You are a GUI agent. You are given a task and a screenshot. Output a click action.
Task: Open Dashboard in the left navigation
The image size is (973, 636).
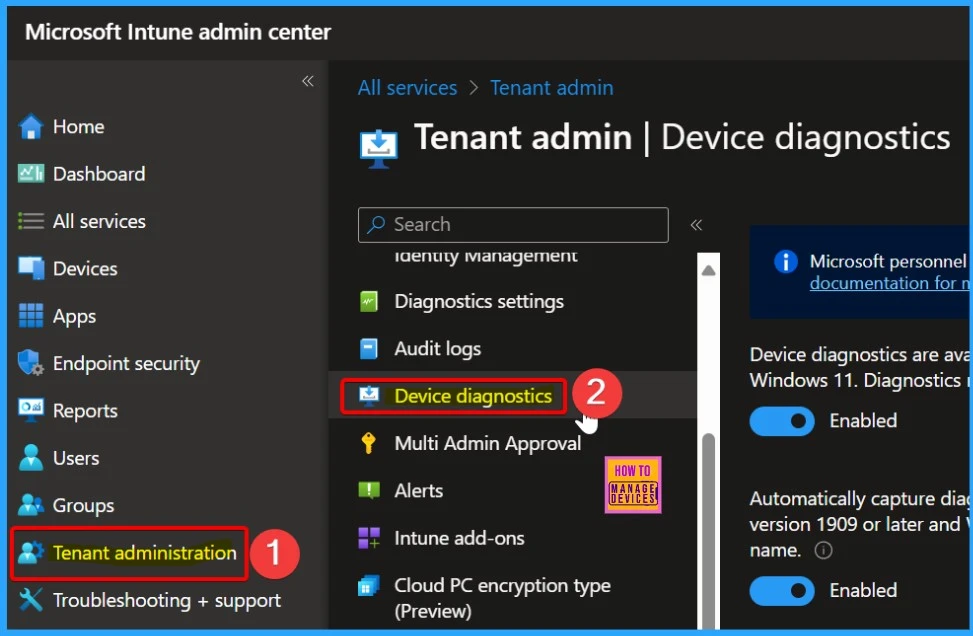click(99, 174)
